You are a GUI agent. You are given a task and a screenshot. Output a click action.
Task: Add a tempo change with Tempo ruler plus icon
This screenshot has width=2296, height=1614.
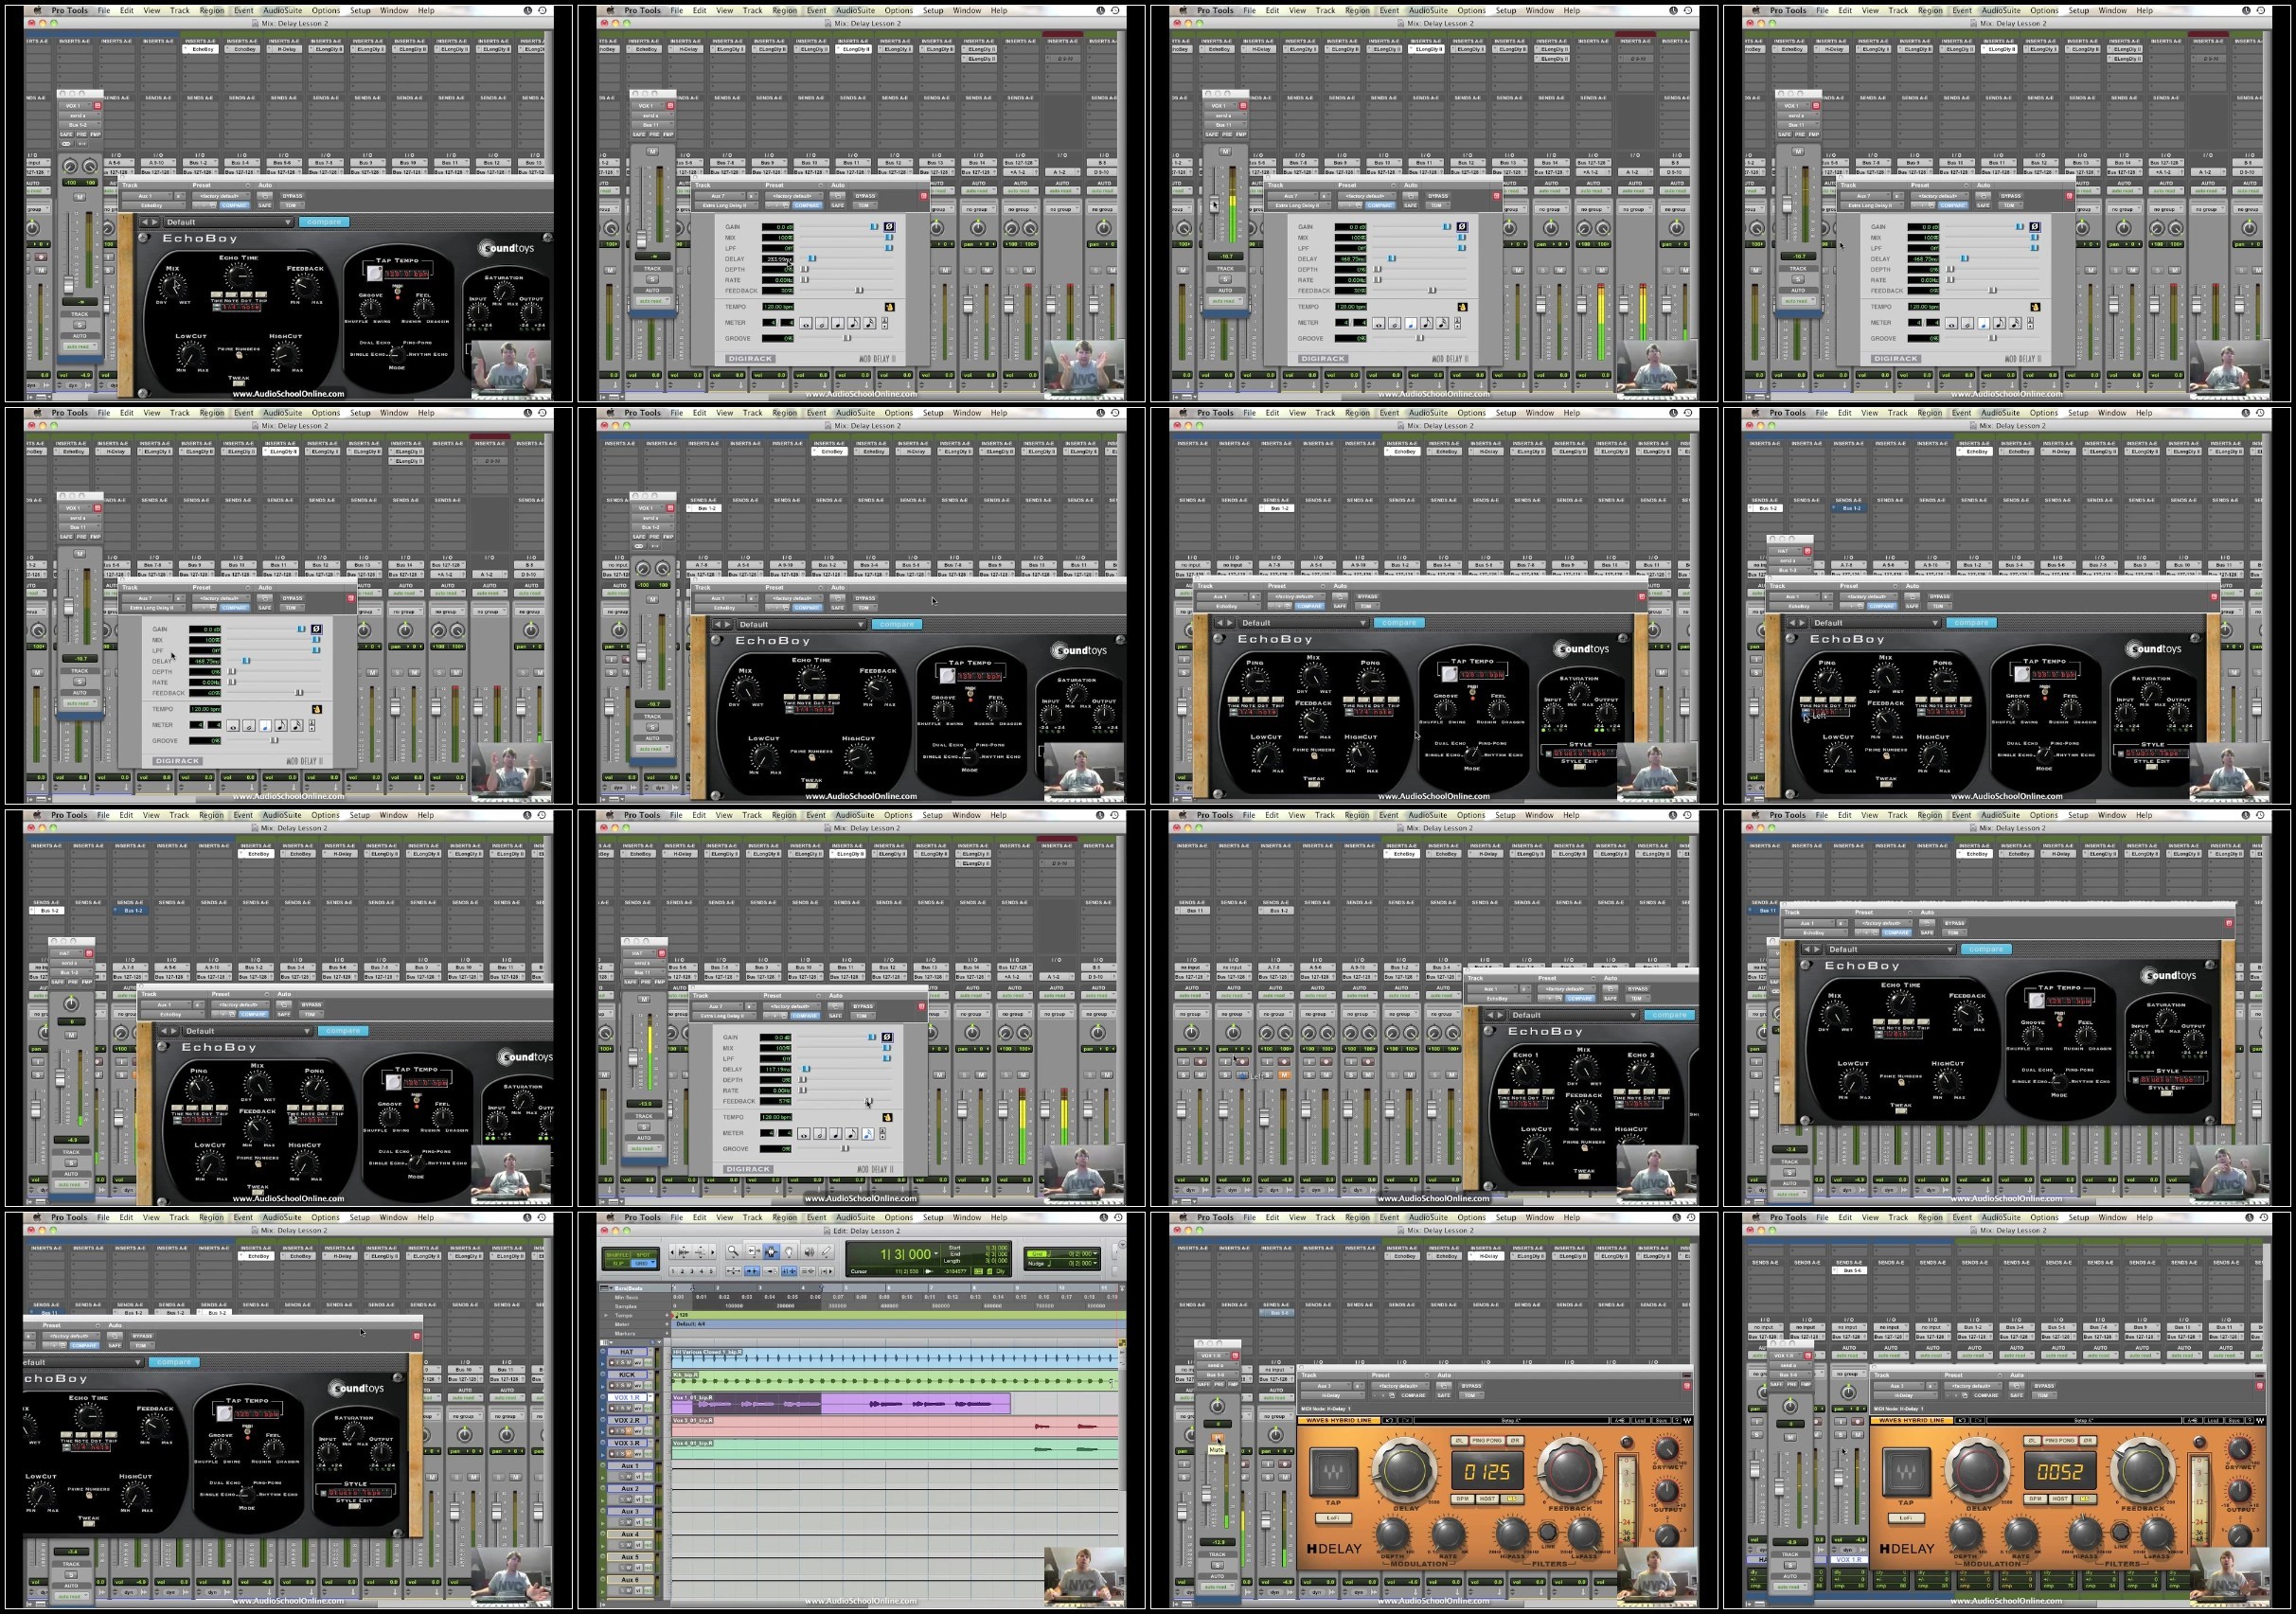coord(667,1316)
